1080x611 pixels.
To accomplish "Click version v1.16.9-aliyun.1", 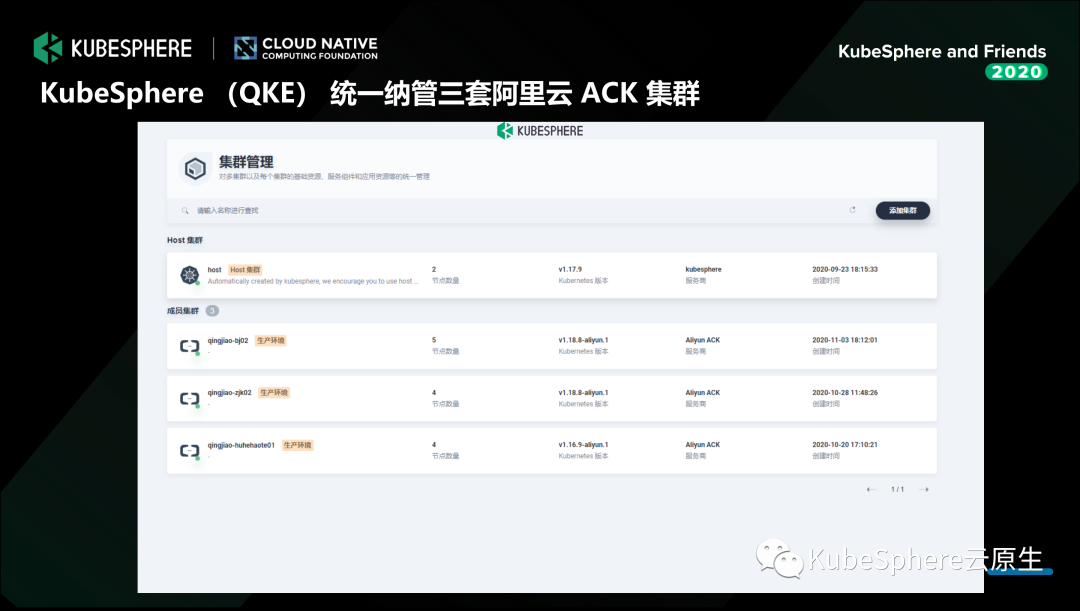I will pyautogui.click(x=583, y=444).
